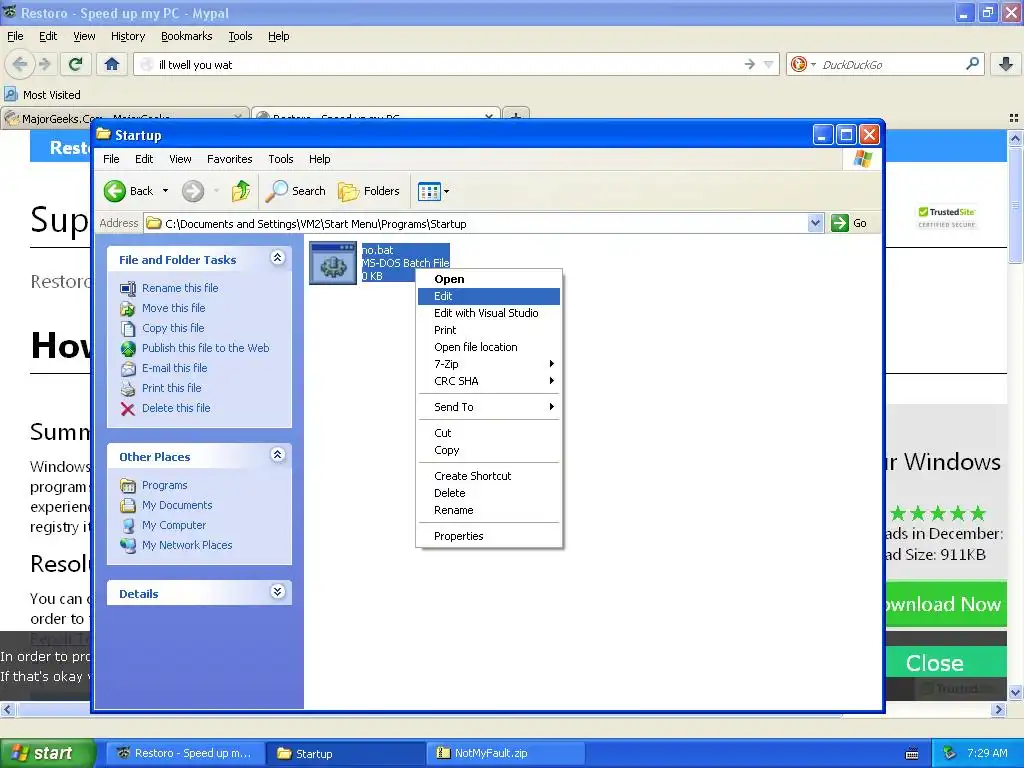Click the green Close button on webpage
Screen dimensions: 1024x768
(934, 663)
